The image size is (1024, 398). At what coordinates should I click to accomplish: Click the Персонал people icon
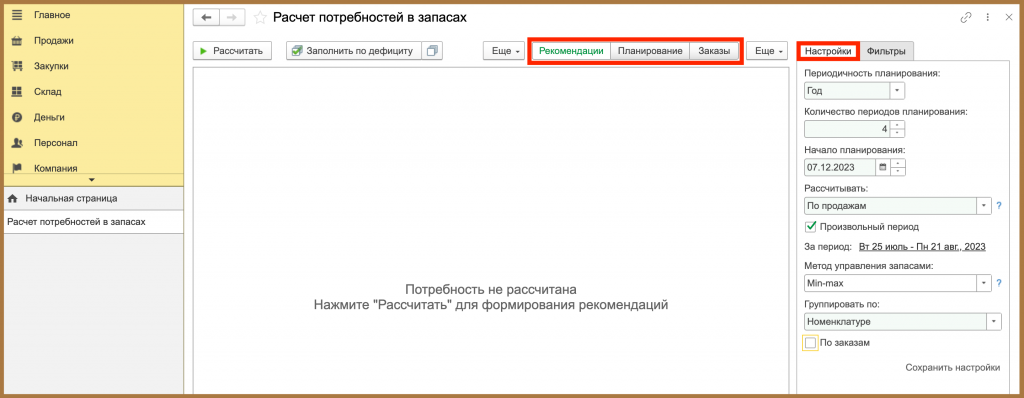click(18, 143)
